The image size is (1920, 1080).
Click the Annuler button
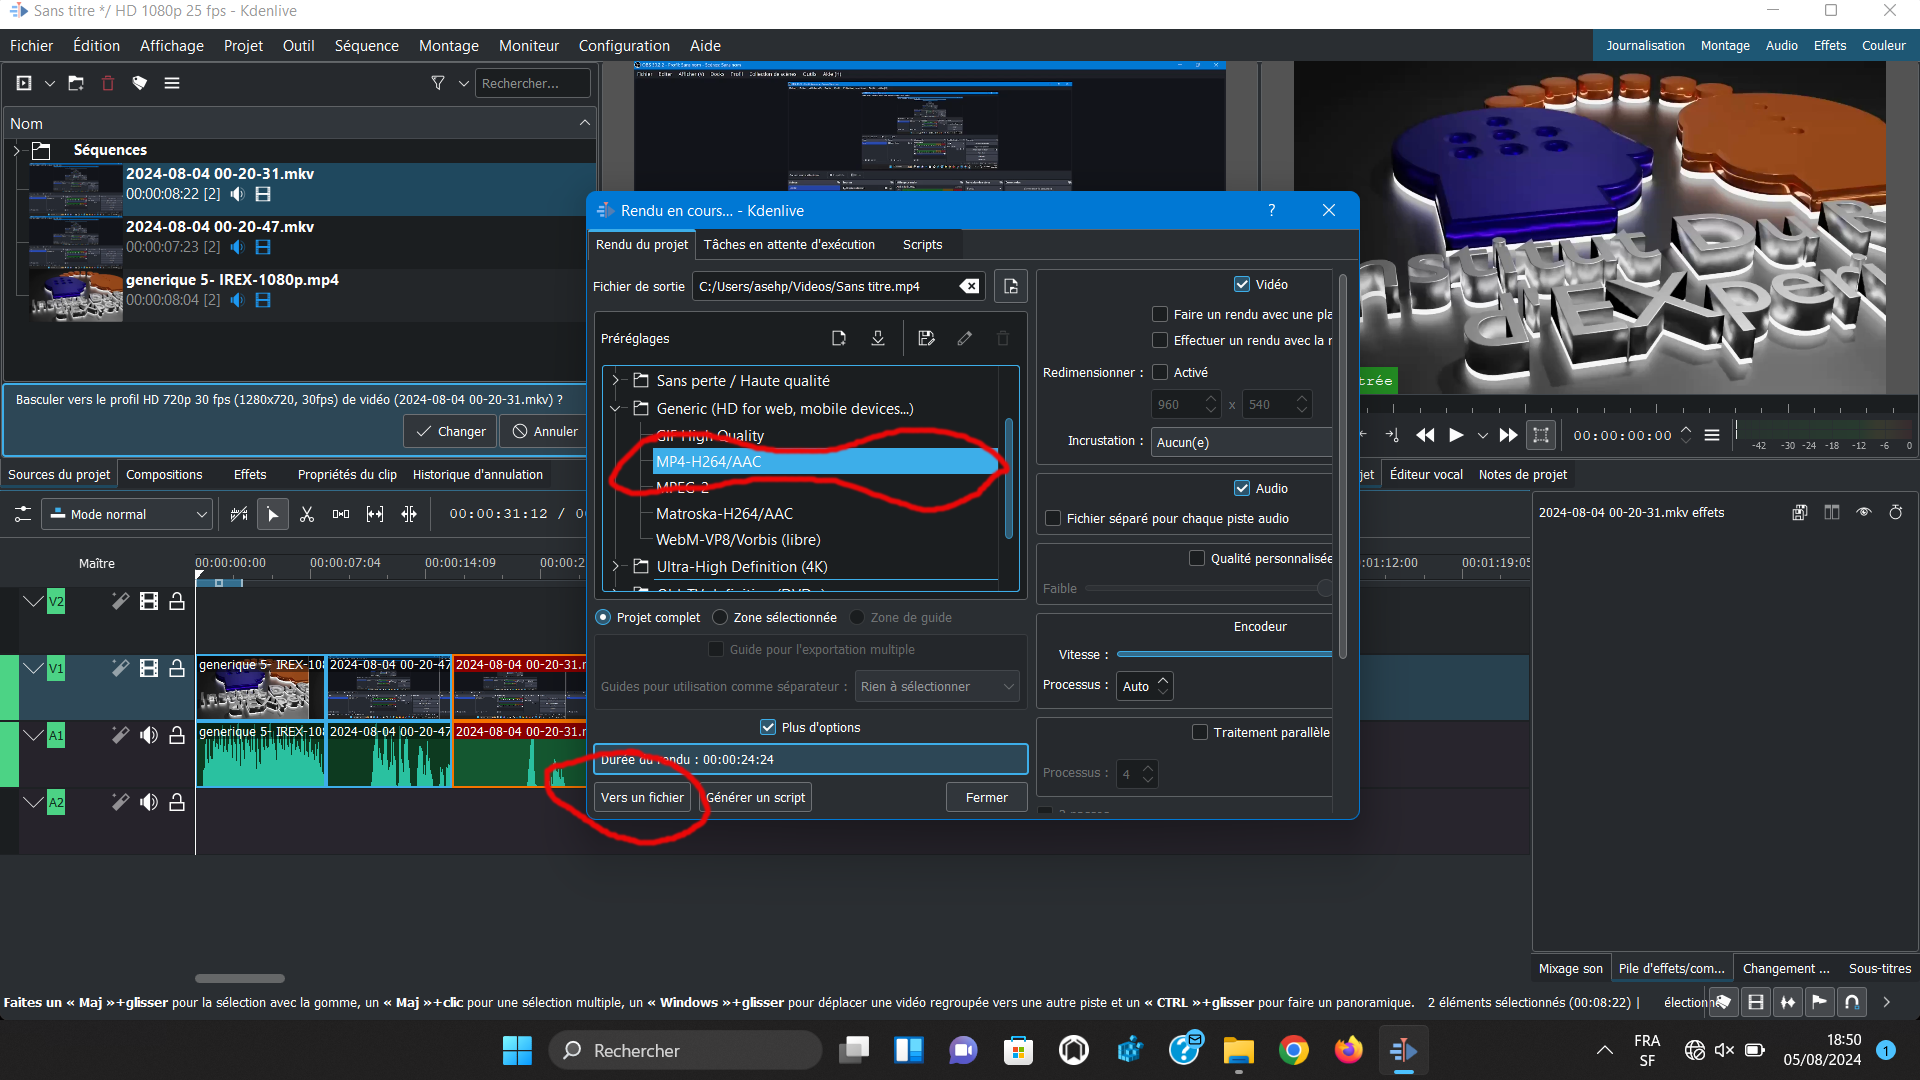[x=545, y=431]
